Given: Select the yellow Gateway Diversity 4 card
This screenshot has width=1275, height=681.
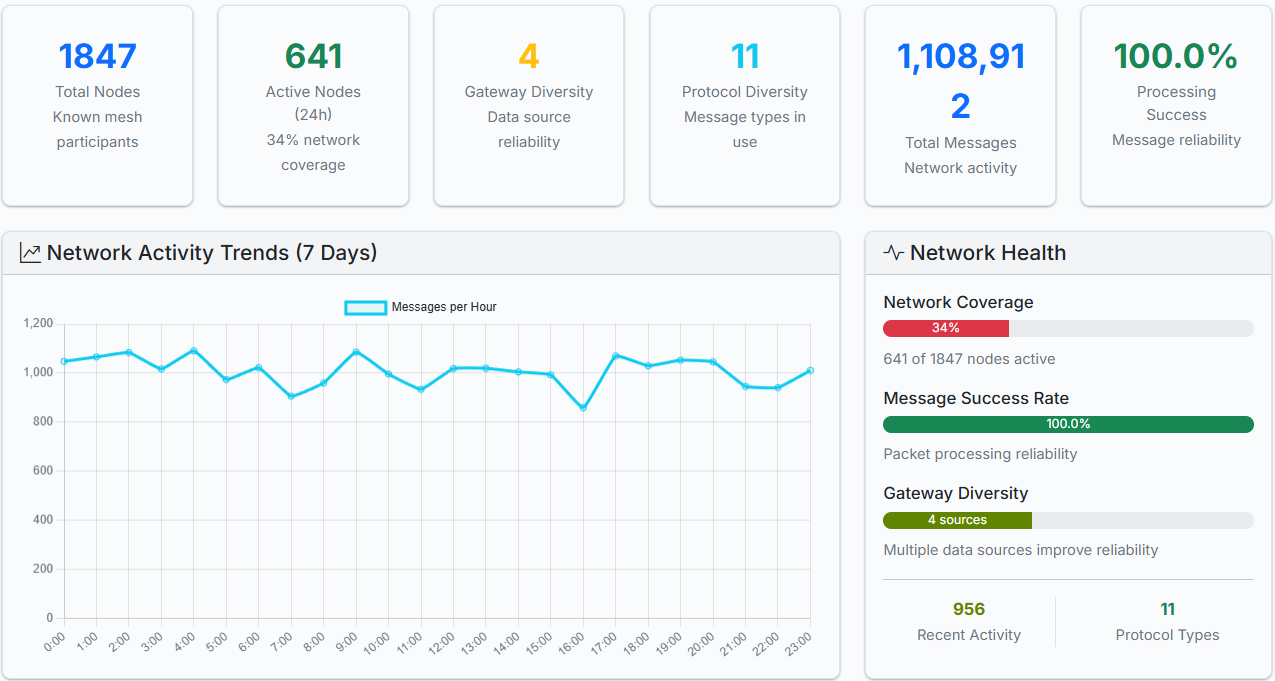Looking at the screenshot, I should click(529, 105).
